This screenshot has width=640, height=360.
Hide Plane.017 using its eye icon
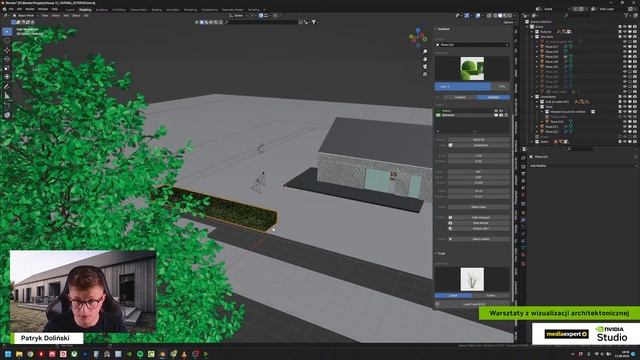tap(624, 47)
